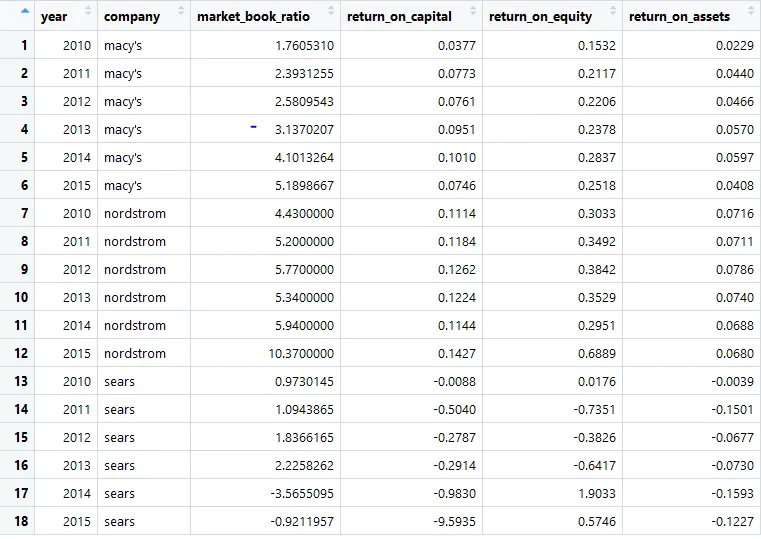This screenshot has width=761, height=539.
Task: Click the return_on_assets value -0.1593
Action: 732,493
